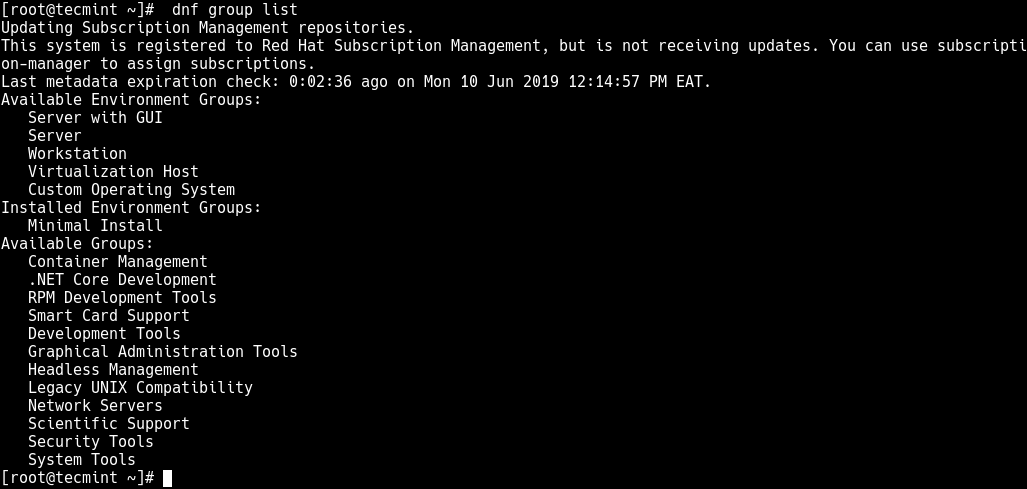Click the "Legacy UNIX Compatibility" group
This screenshot has width=1027, height=489.
click(140, 388)
